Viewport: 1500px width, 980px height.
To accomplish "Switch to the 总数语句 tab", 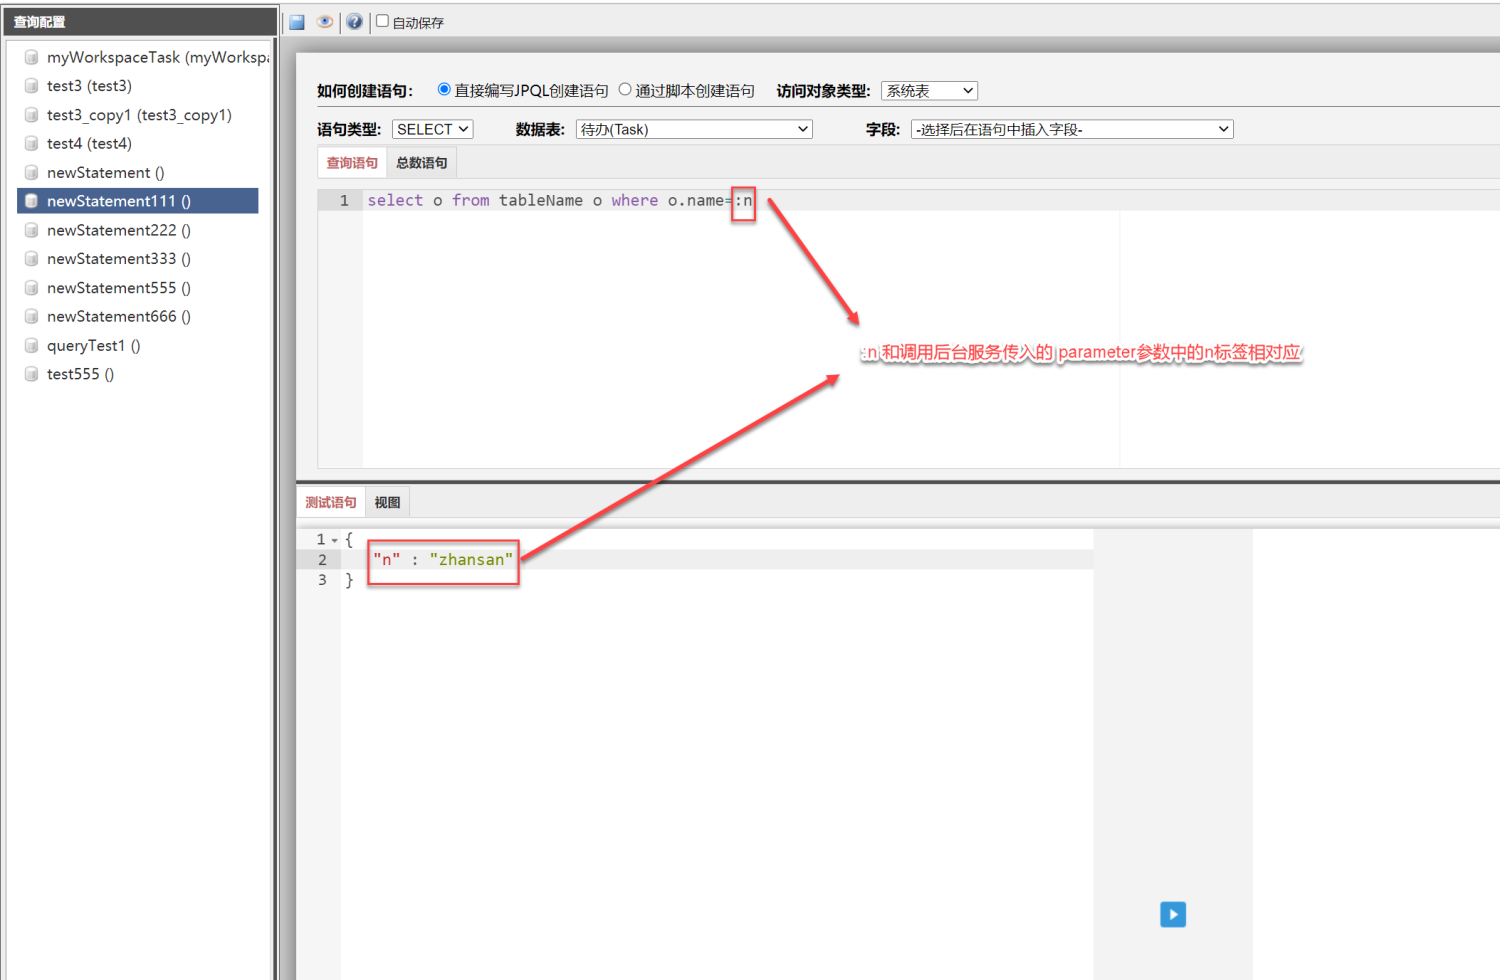I will click(x=421, y=163).
